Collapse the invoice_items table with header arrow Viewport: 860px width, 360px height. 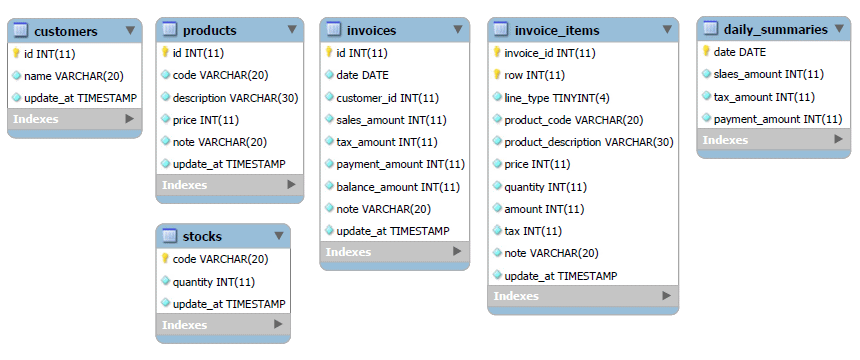tap(667, 29)
